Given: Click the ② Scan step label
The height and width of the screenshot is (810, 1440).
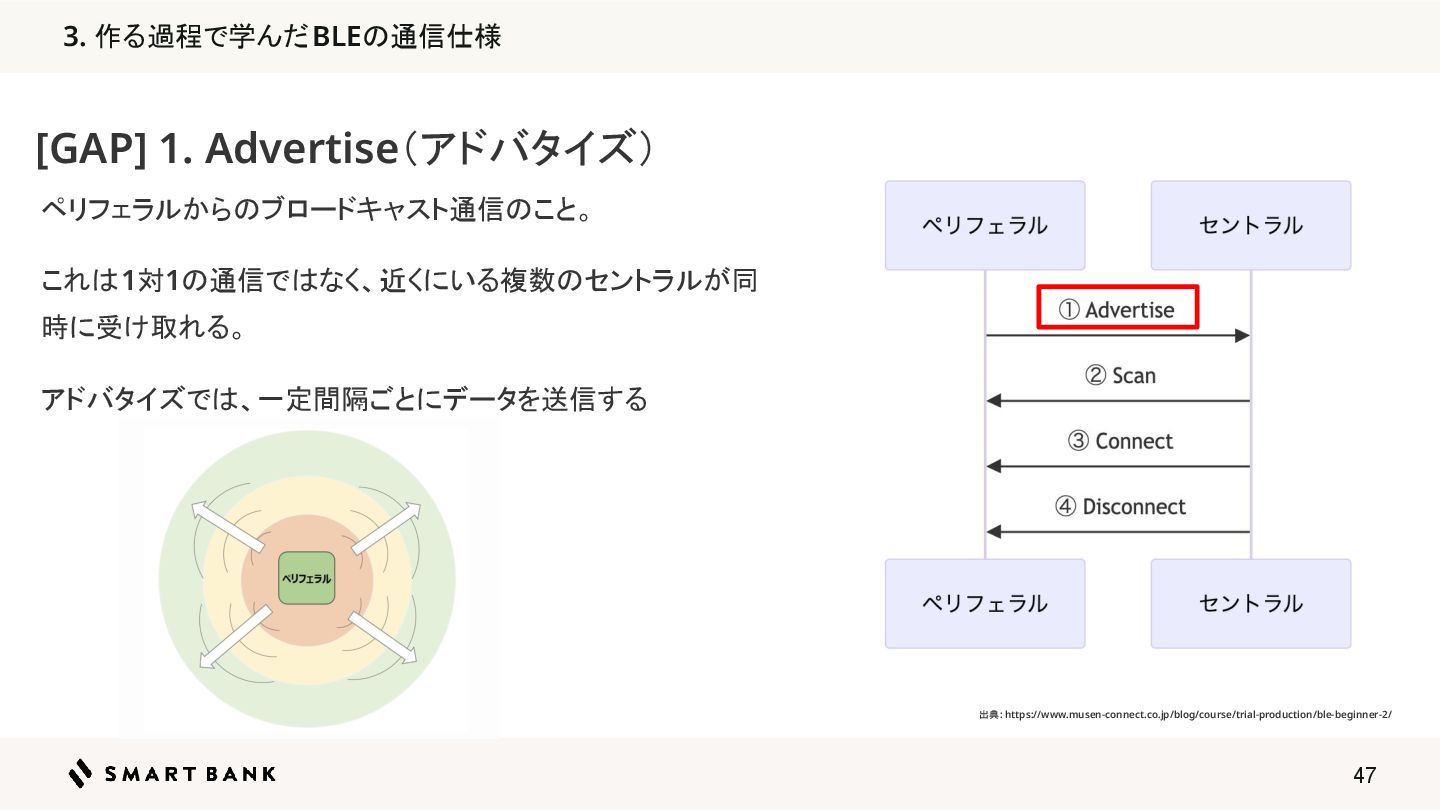Looking at the screenshot, I should tap(1120, 376).
